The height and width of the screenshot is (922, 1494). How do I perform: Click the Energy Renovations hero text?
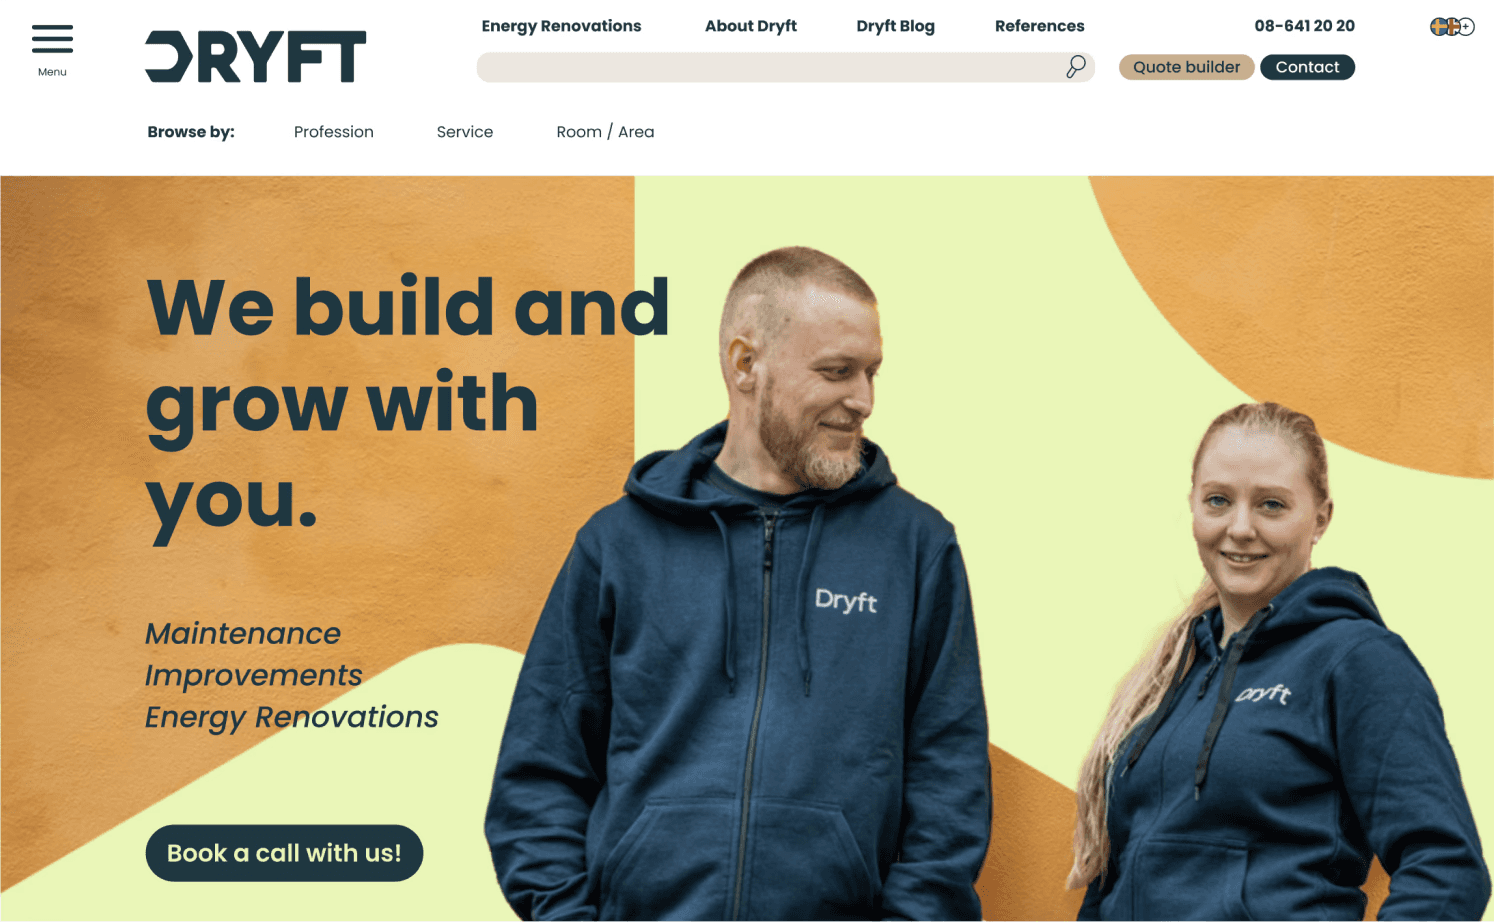292,717
